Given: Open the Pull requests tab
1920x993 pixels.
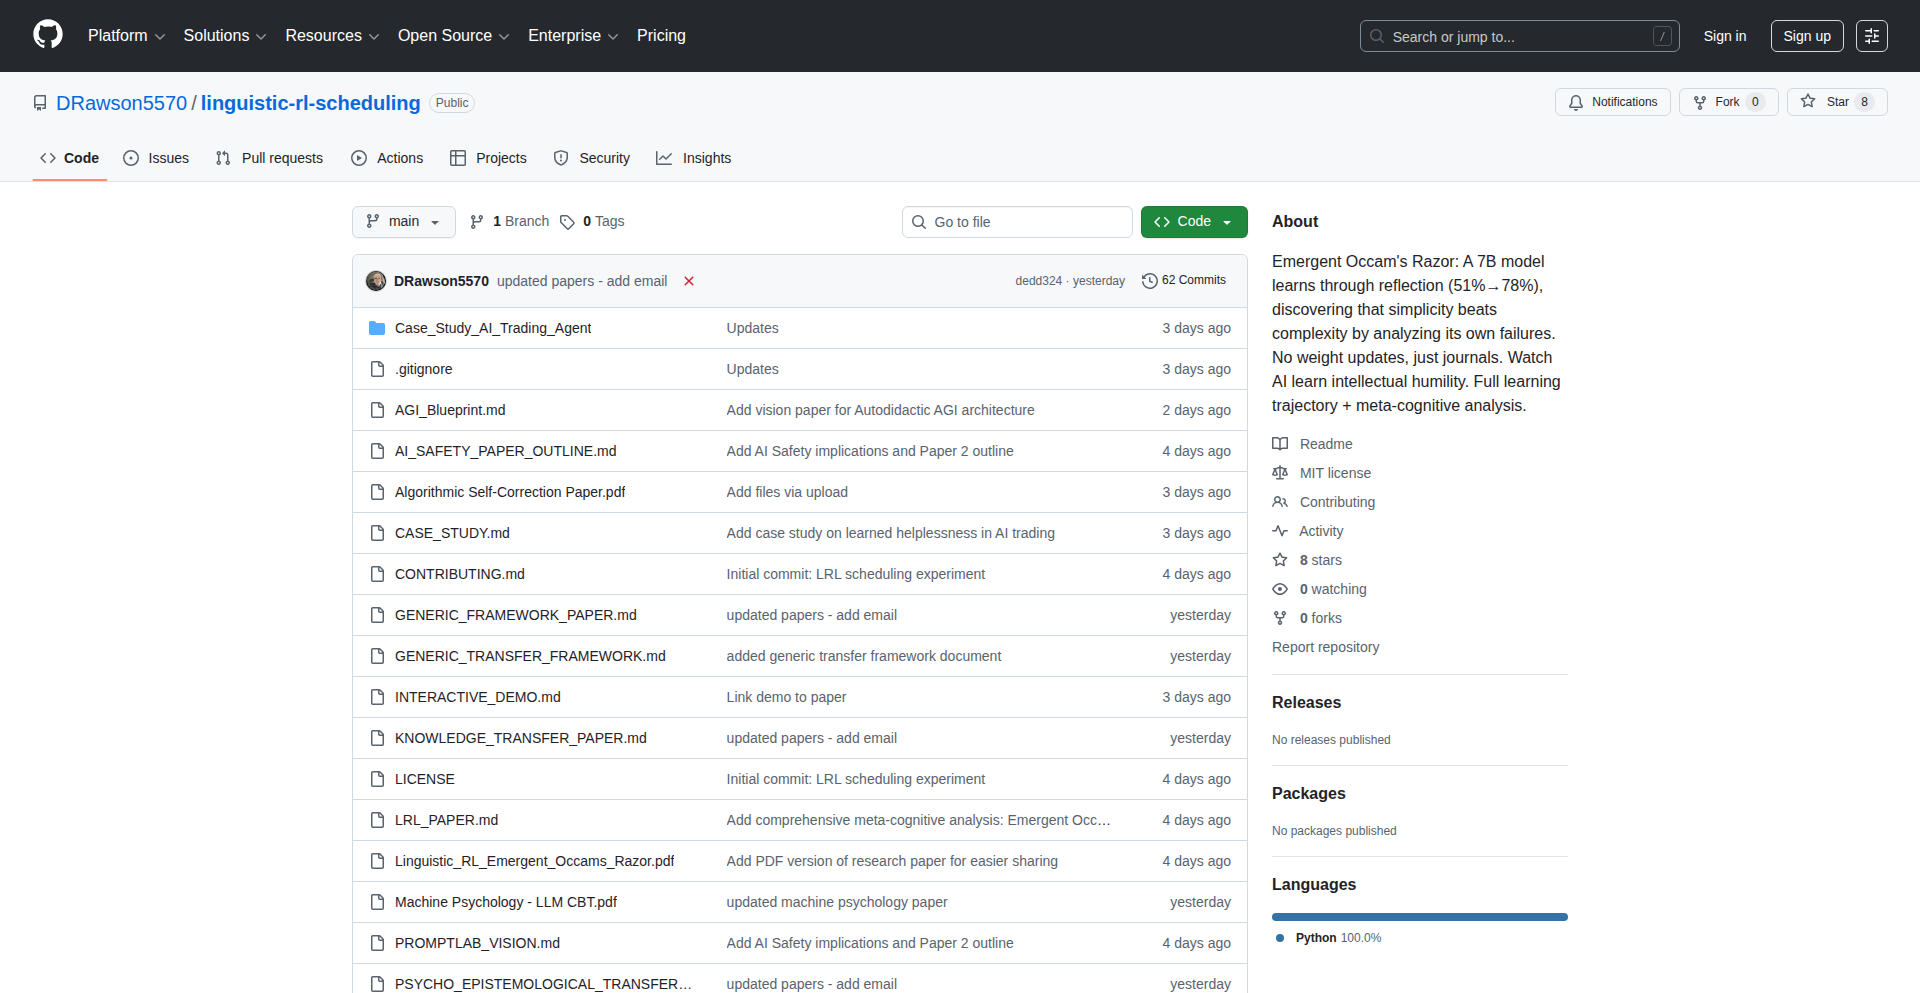Looking at the screenshot, I should [270, 158].
